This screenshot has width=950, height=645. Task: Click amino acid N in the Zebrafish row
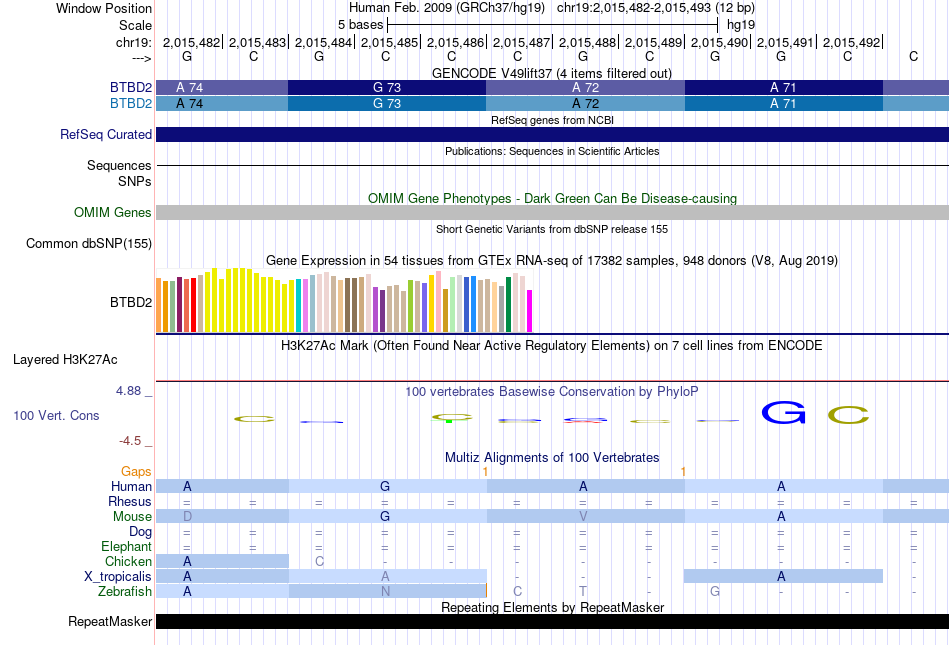pyautogui.click(x=385, y=592)
